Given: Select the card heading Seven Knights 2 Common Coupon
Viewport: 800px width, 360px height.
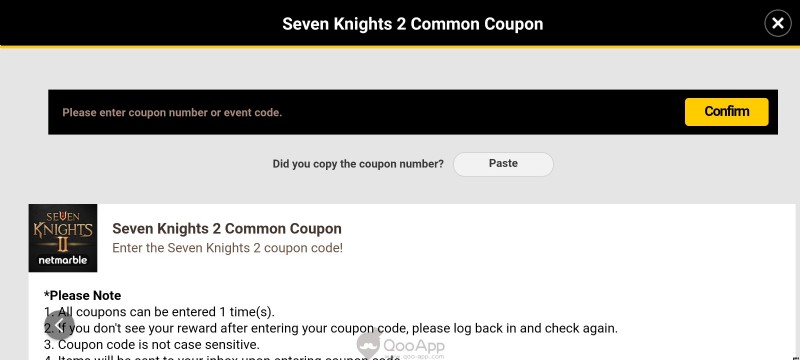Looking at the screenshot, I should [227, 228].
